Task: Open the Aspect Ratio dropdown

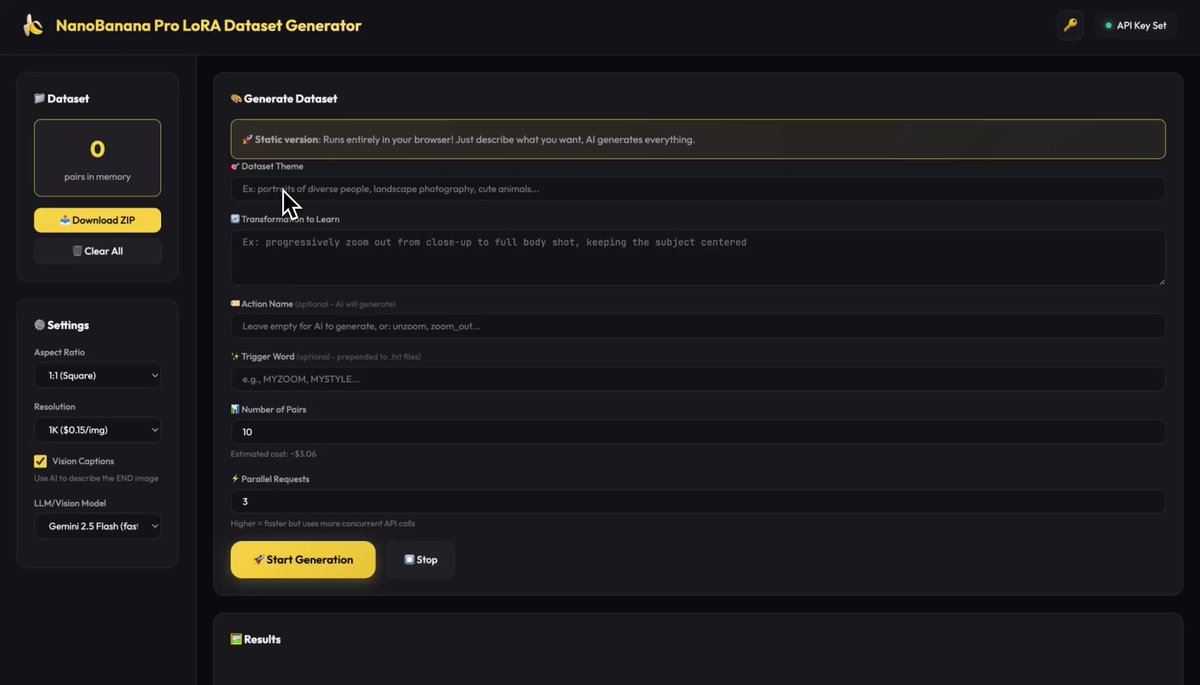Action: [97, 376]
